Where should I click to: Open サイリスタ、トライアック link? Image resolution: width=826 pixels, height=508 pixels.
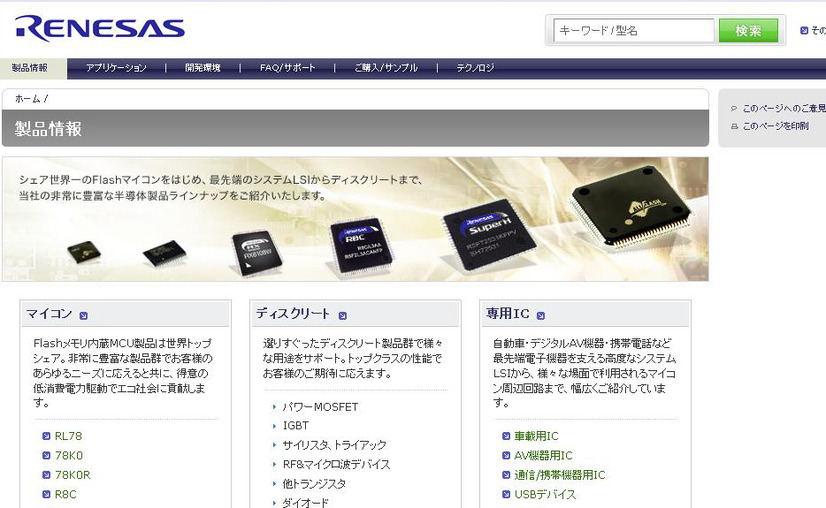(x=335, y=445)
